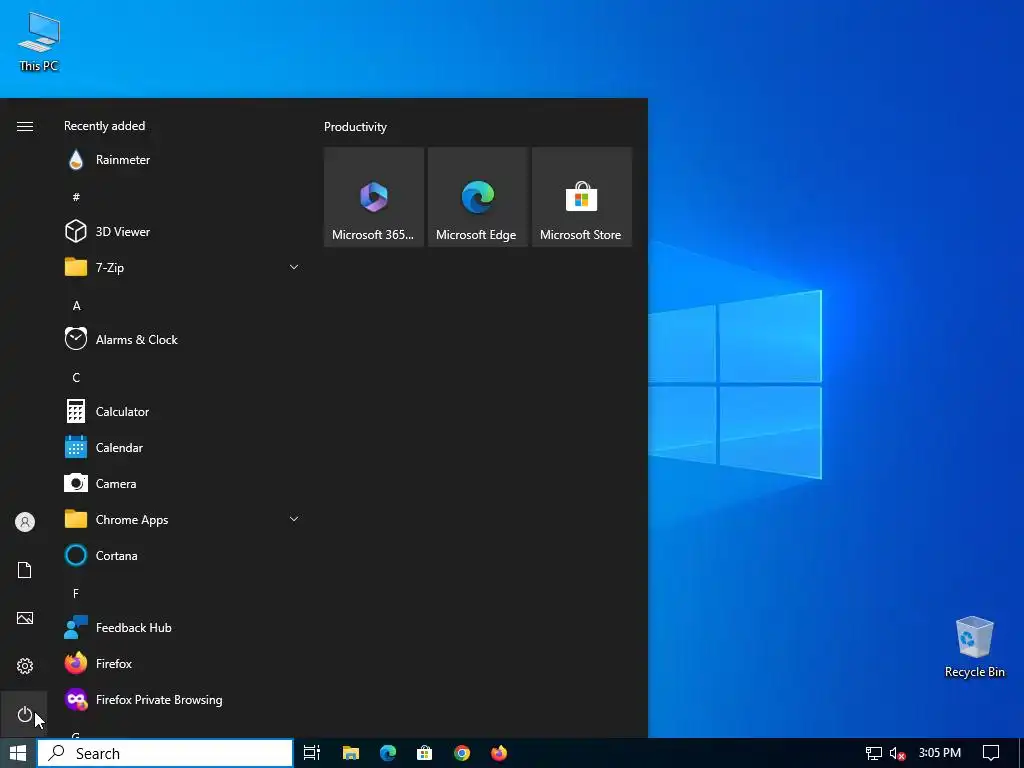Launch Edge from the taskbar

pos(388,754)
